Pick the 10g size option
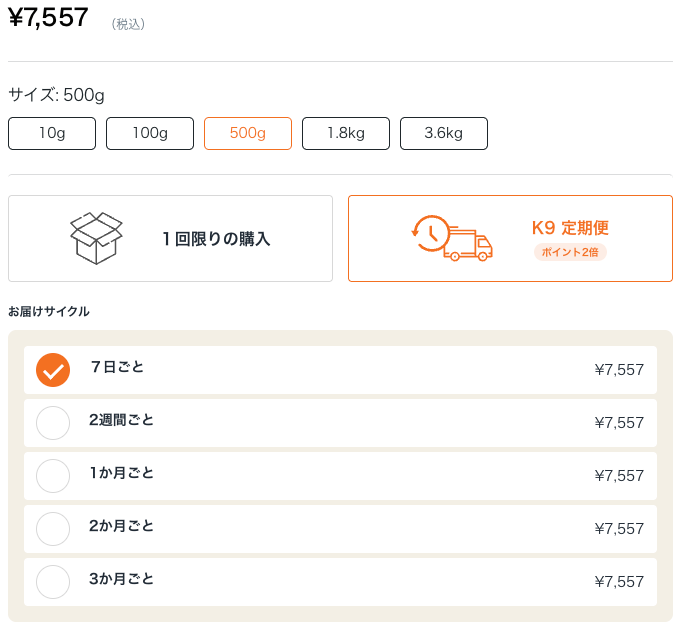690x638 pixels. 52,133
